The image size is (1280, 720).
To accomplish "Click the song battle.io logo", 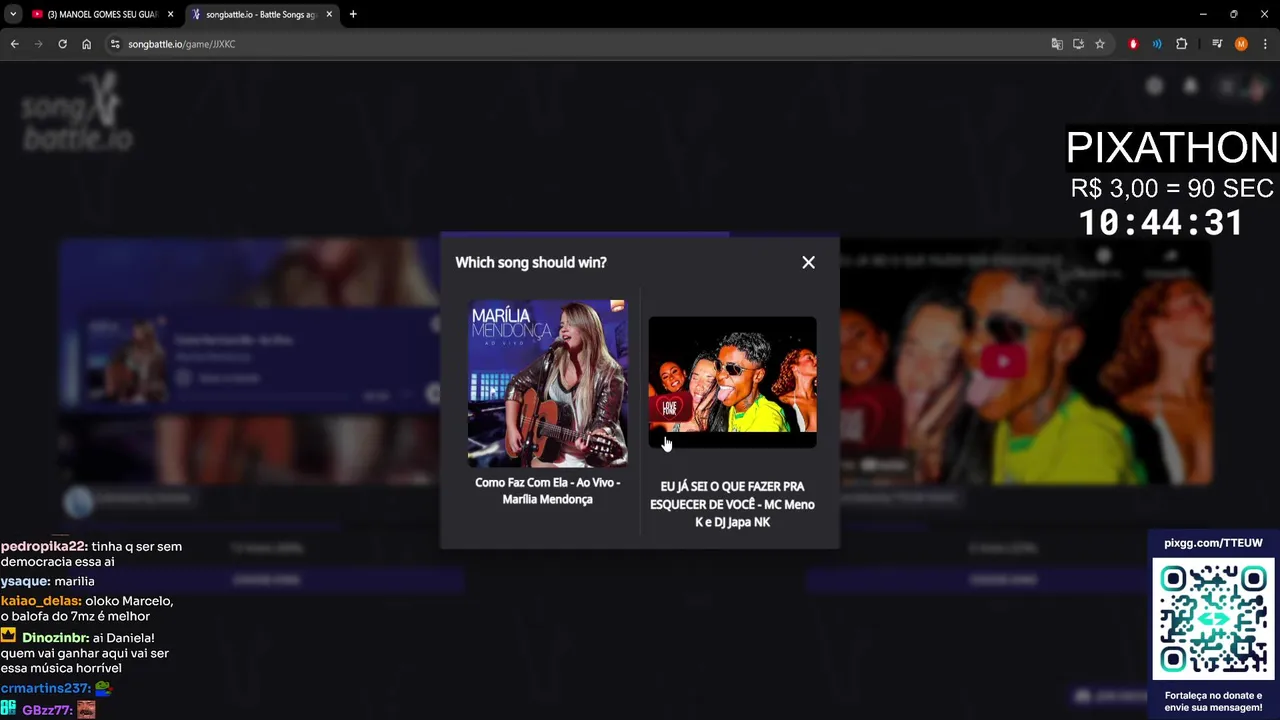I will [77, 112].
